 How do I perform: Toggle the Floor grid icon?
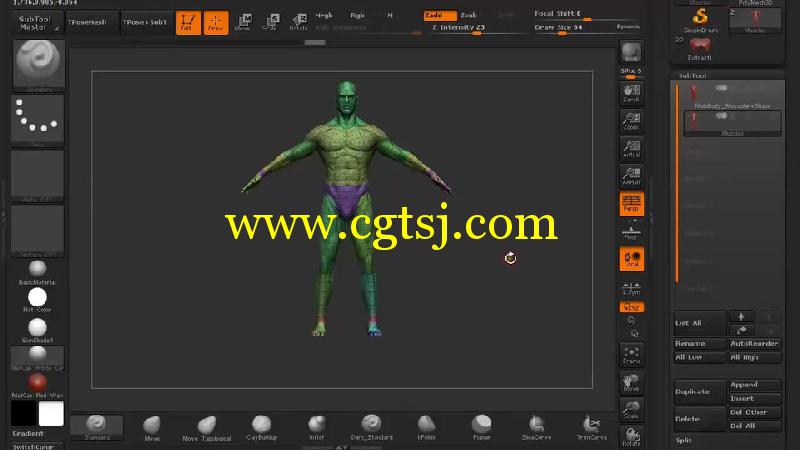(x=631, y=232)
